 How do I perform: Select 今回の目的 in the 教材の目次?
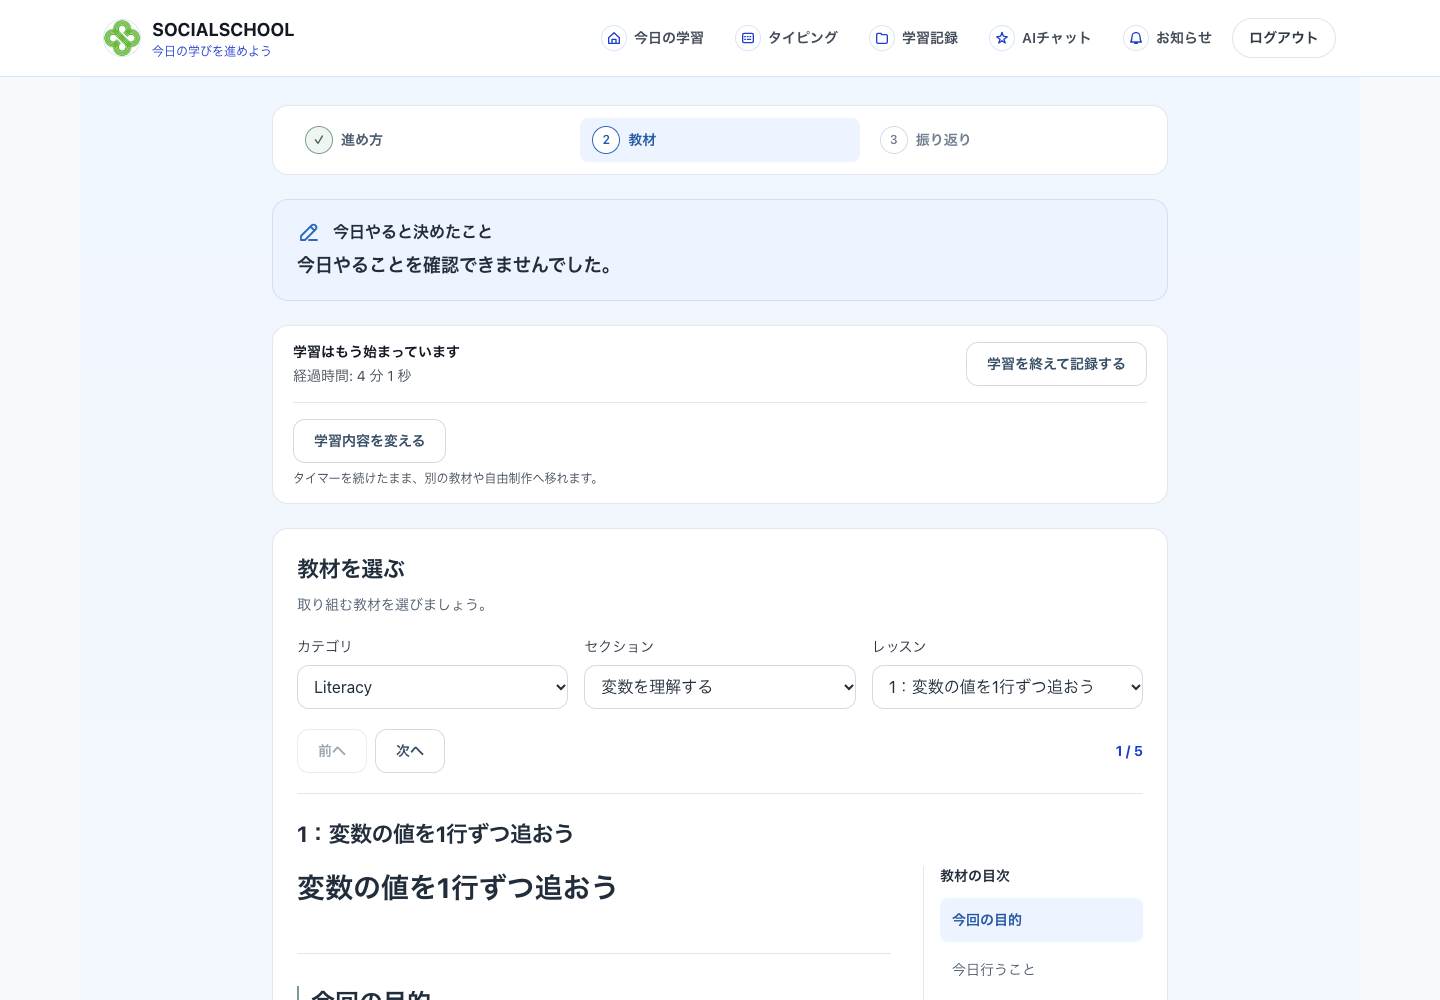(1041, 920)
